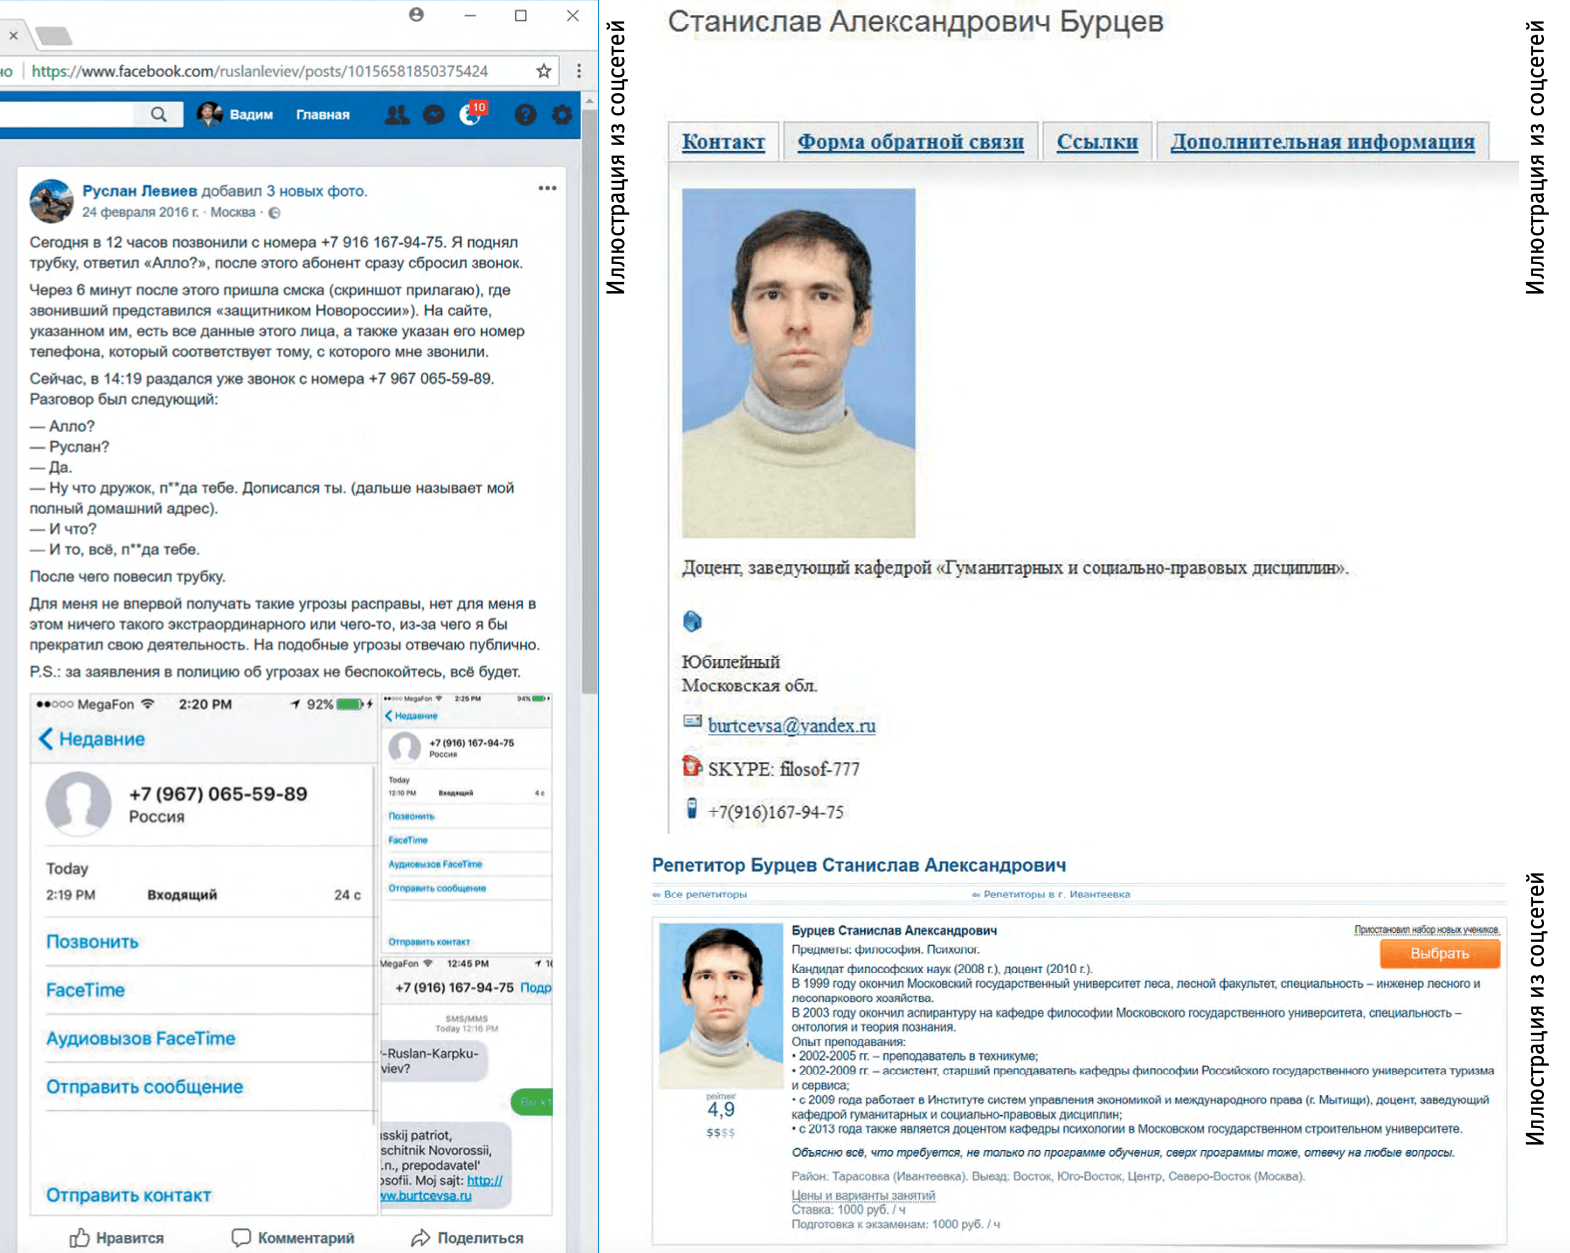Bookmark page with the star icon

[543, 71]
